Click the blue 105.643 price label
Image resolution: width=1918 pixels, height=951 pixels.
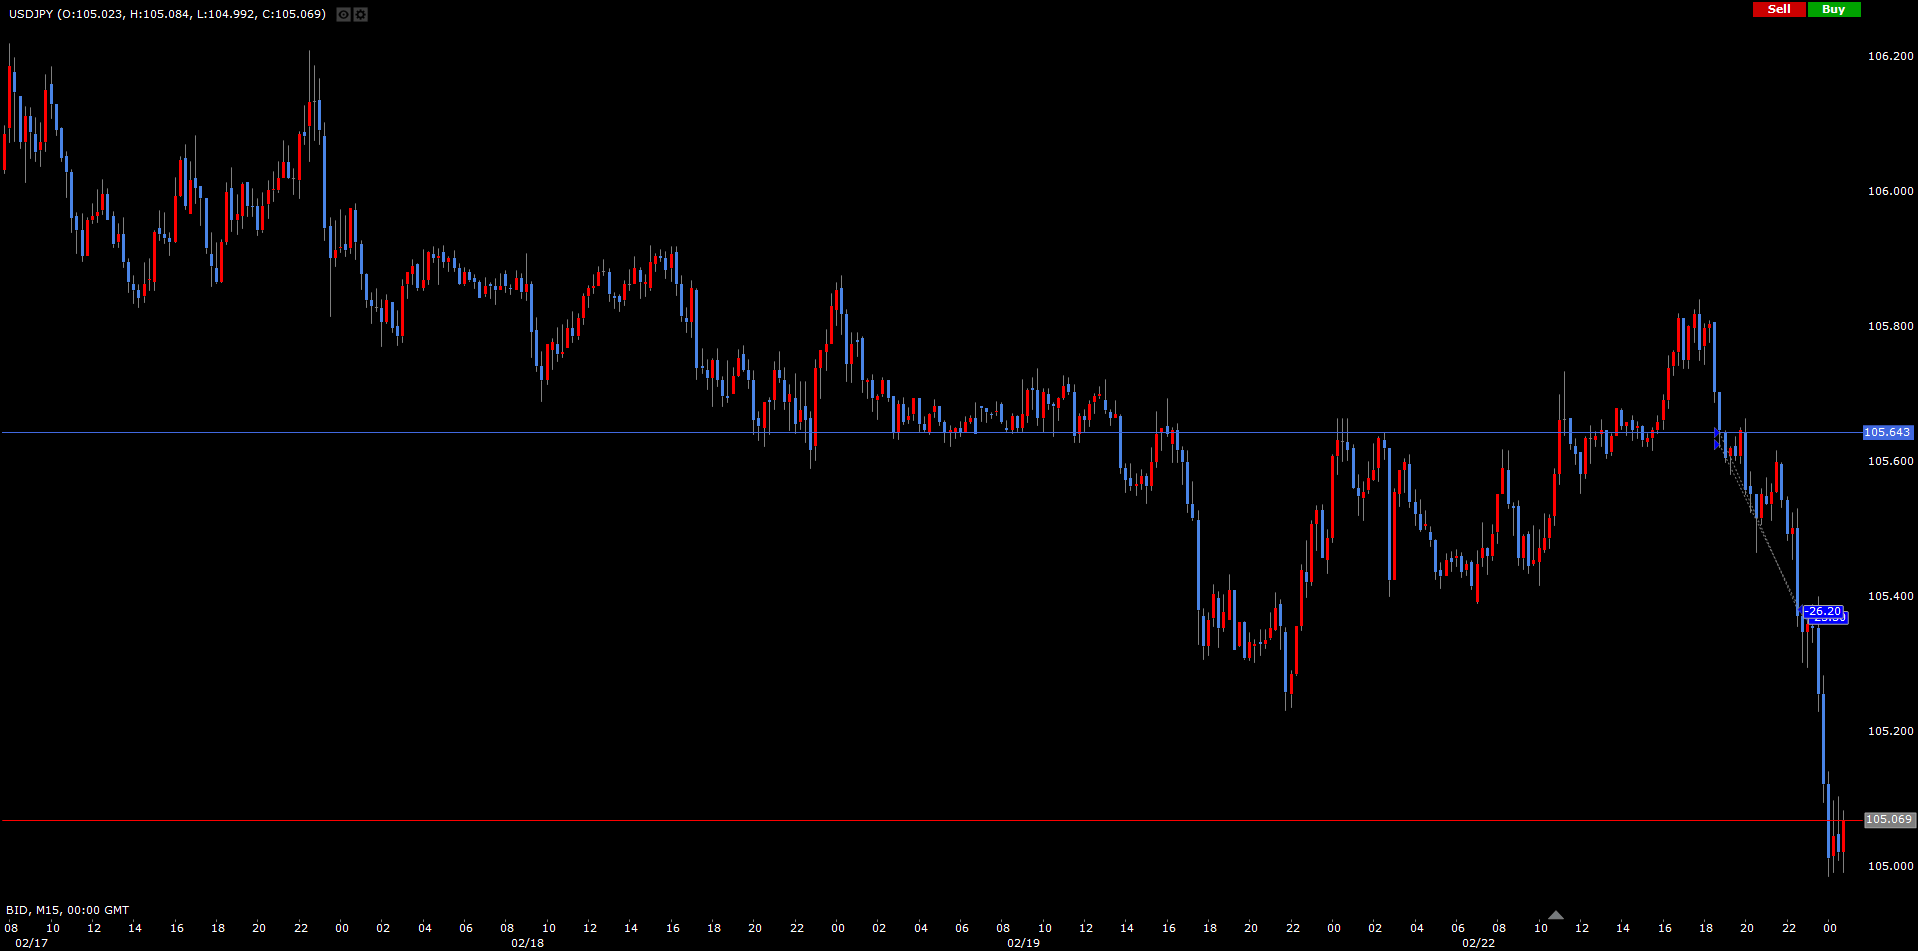click(x=1887, y=433)
